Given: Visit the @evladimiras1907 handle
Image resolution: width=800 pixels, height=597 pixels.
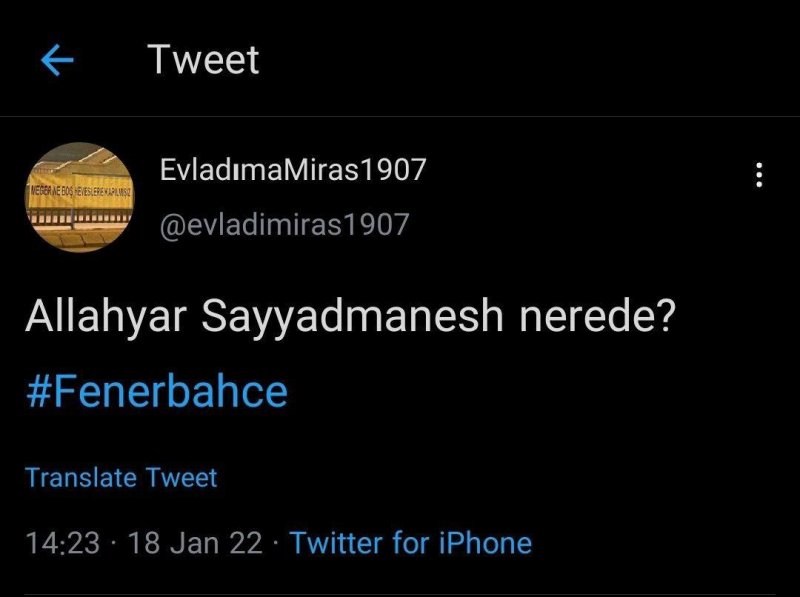Looking at the screenshot, I should point(284,224).
